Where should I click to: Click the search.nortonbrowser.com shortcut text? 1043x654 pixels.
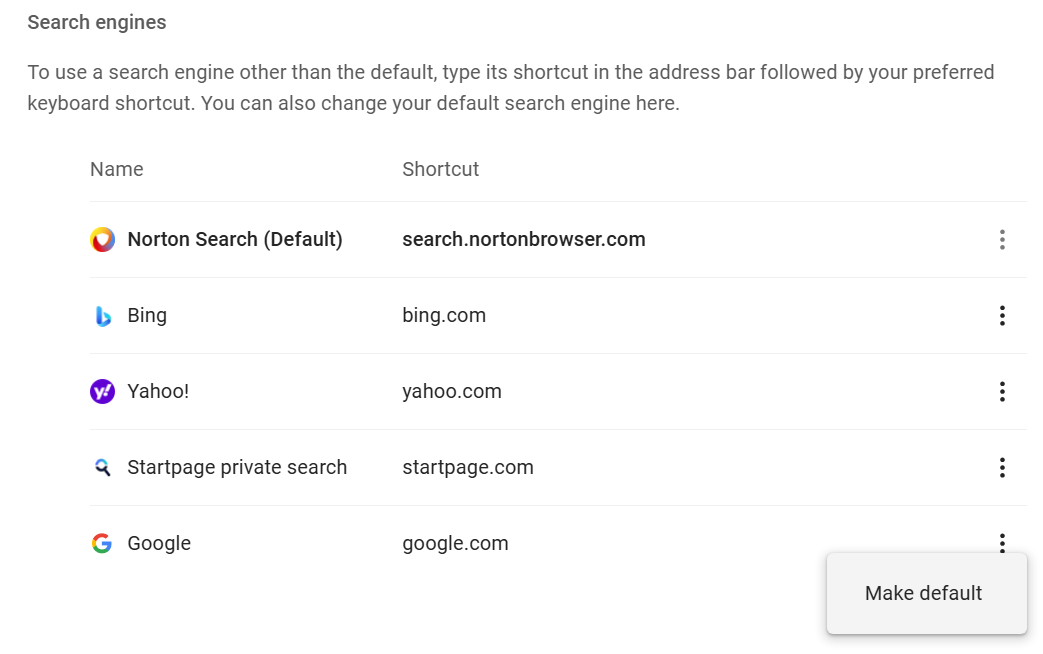(x=524, y=240)
